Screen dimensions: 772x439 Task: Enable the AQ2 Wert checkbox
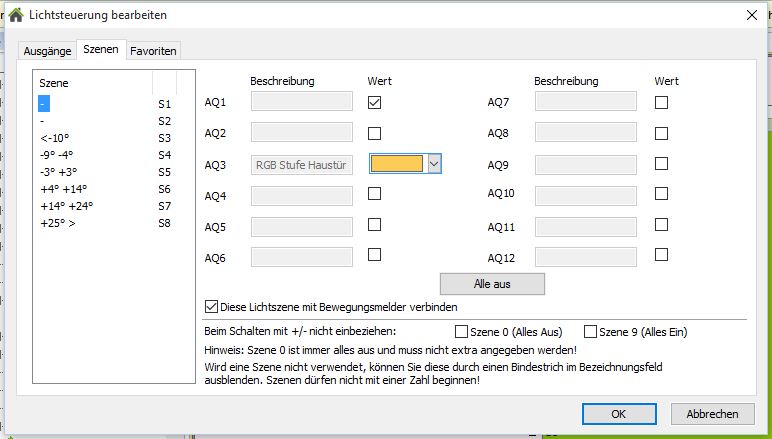tap(375, 133)
